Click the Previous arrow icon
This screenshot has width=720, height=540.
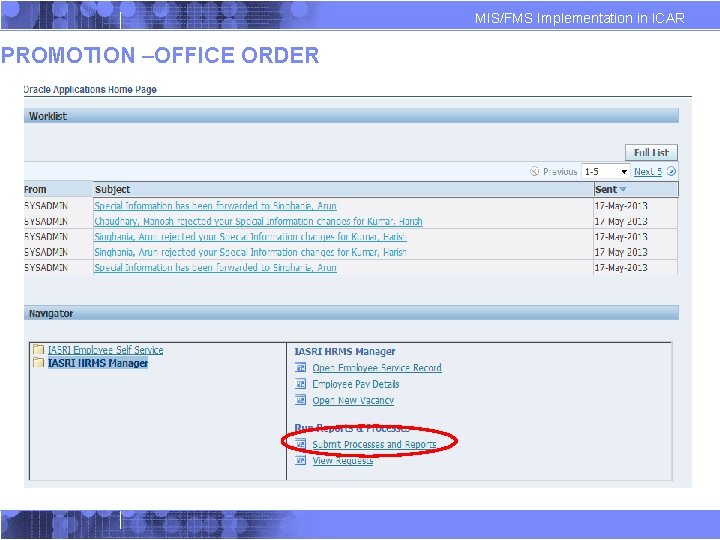pyautogui.click(x=534, y=171)
